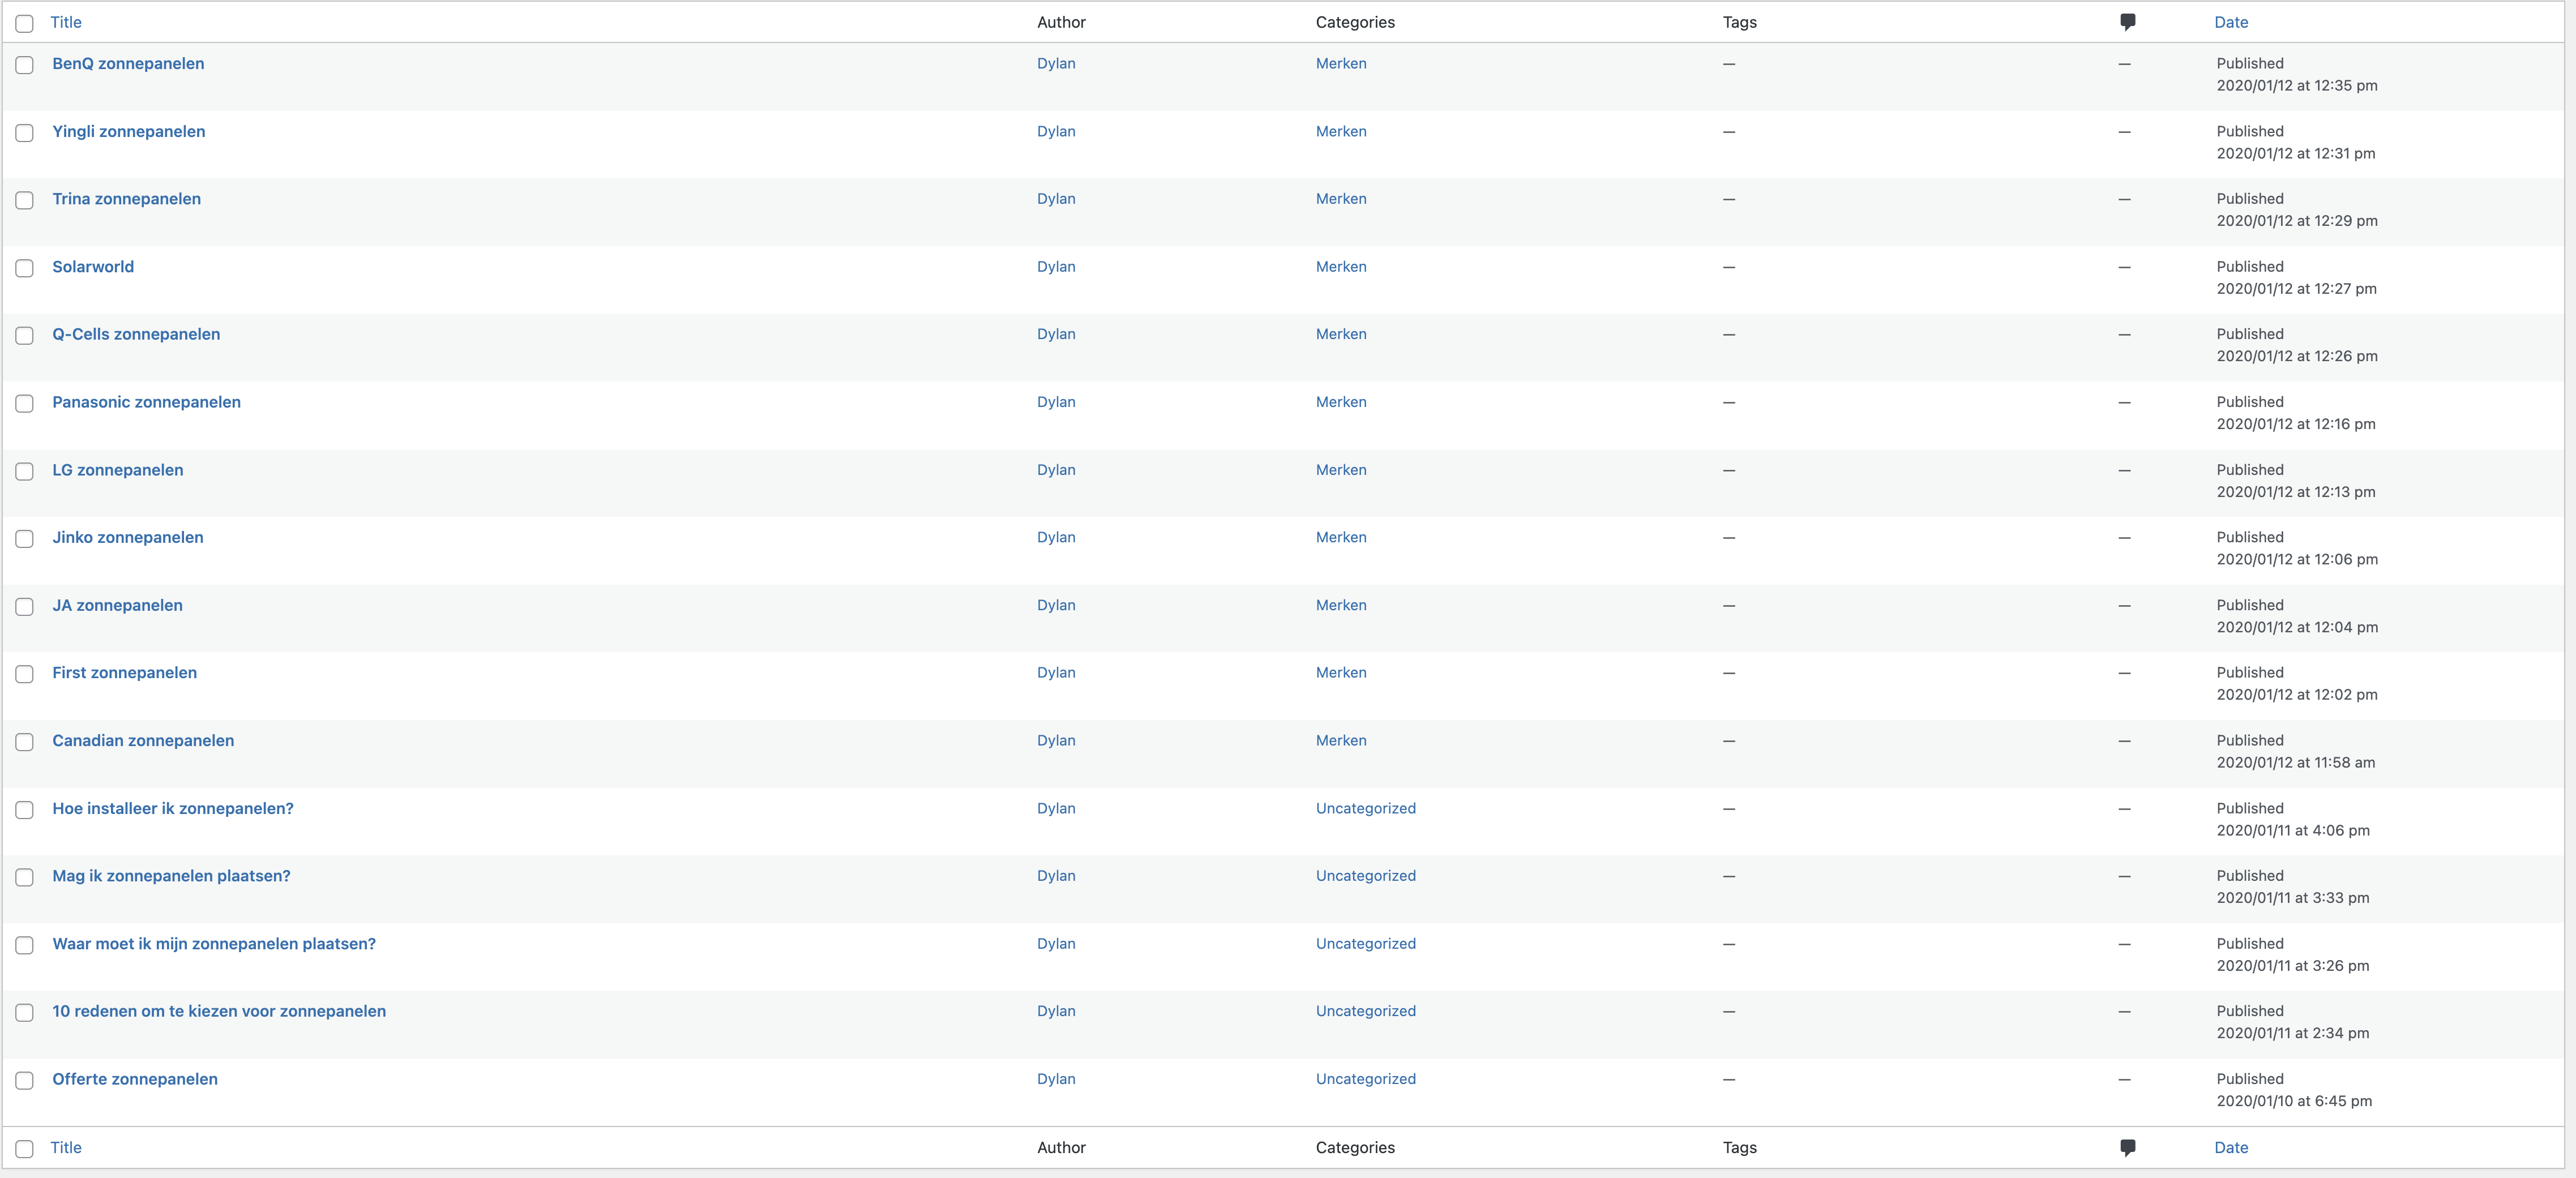Click the date 2020/01/10 at 6:45 pm
This screenshot has height=1178, width=2576.
[x=2294, y=1101]
